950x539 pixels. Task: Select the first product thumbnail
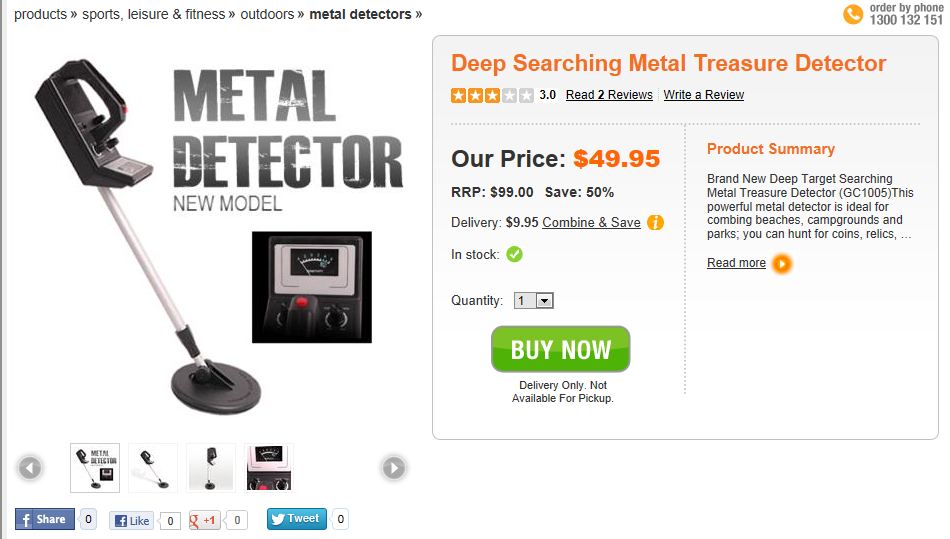95,468
